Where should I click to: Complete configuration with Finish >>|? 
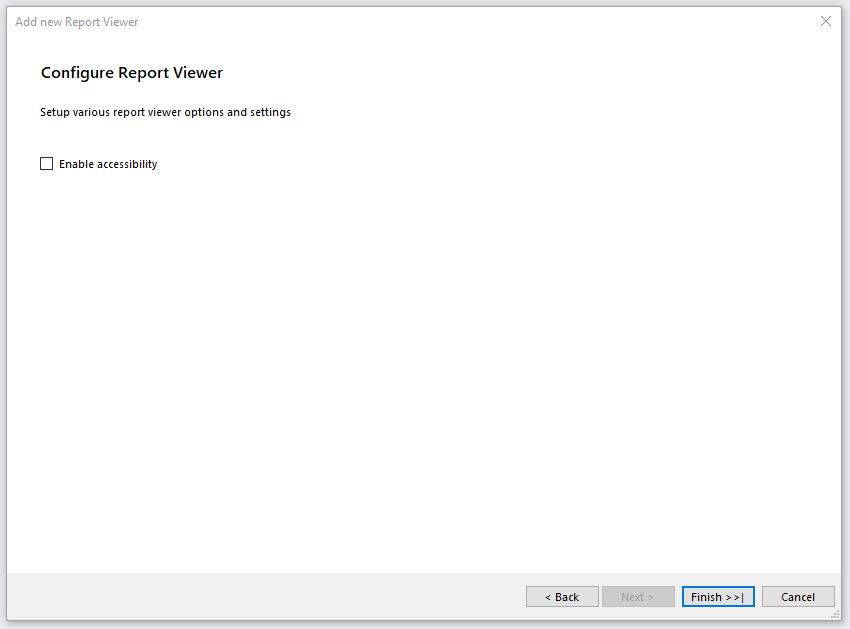[x=718, y=596]
